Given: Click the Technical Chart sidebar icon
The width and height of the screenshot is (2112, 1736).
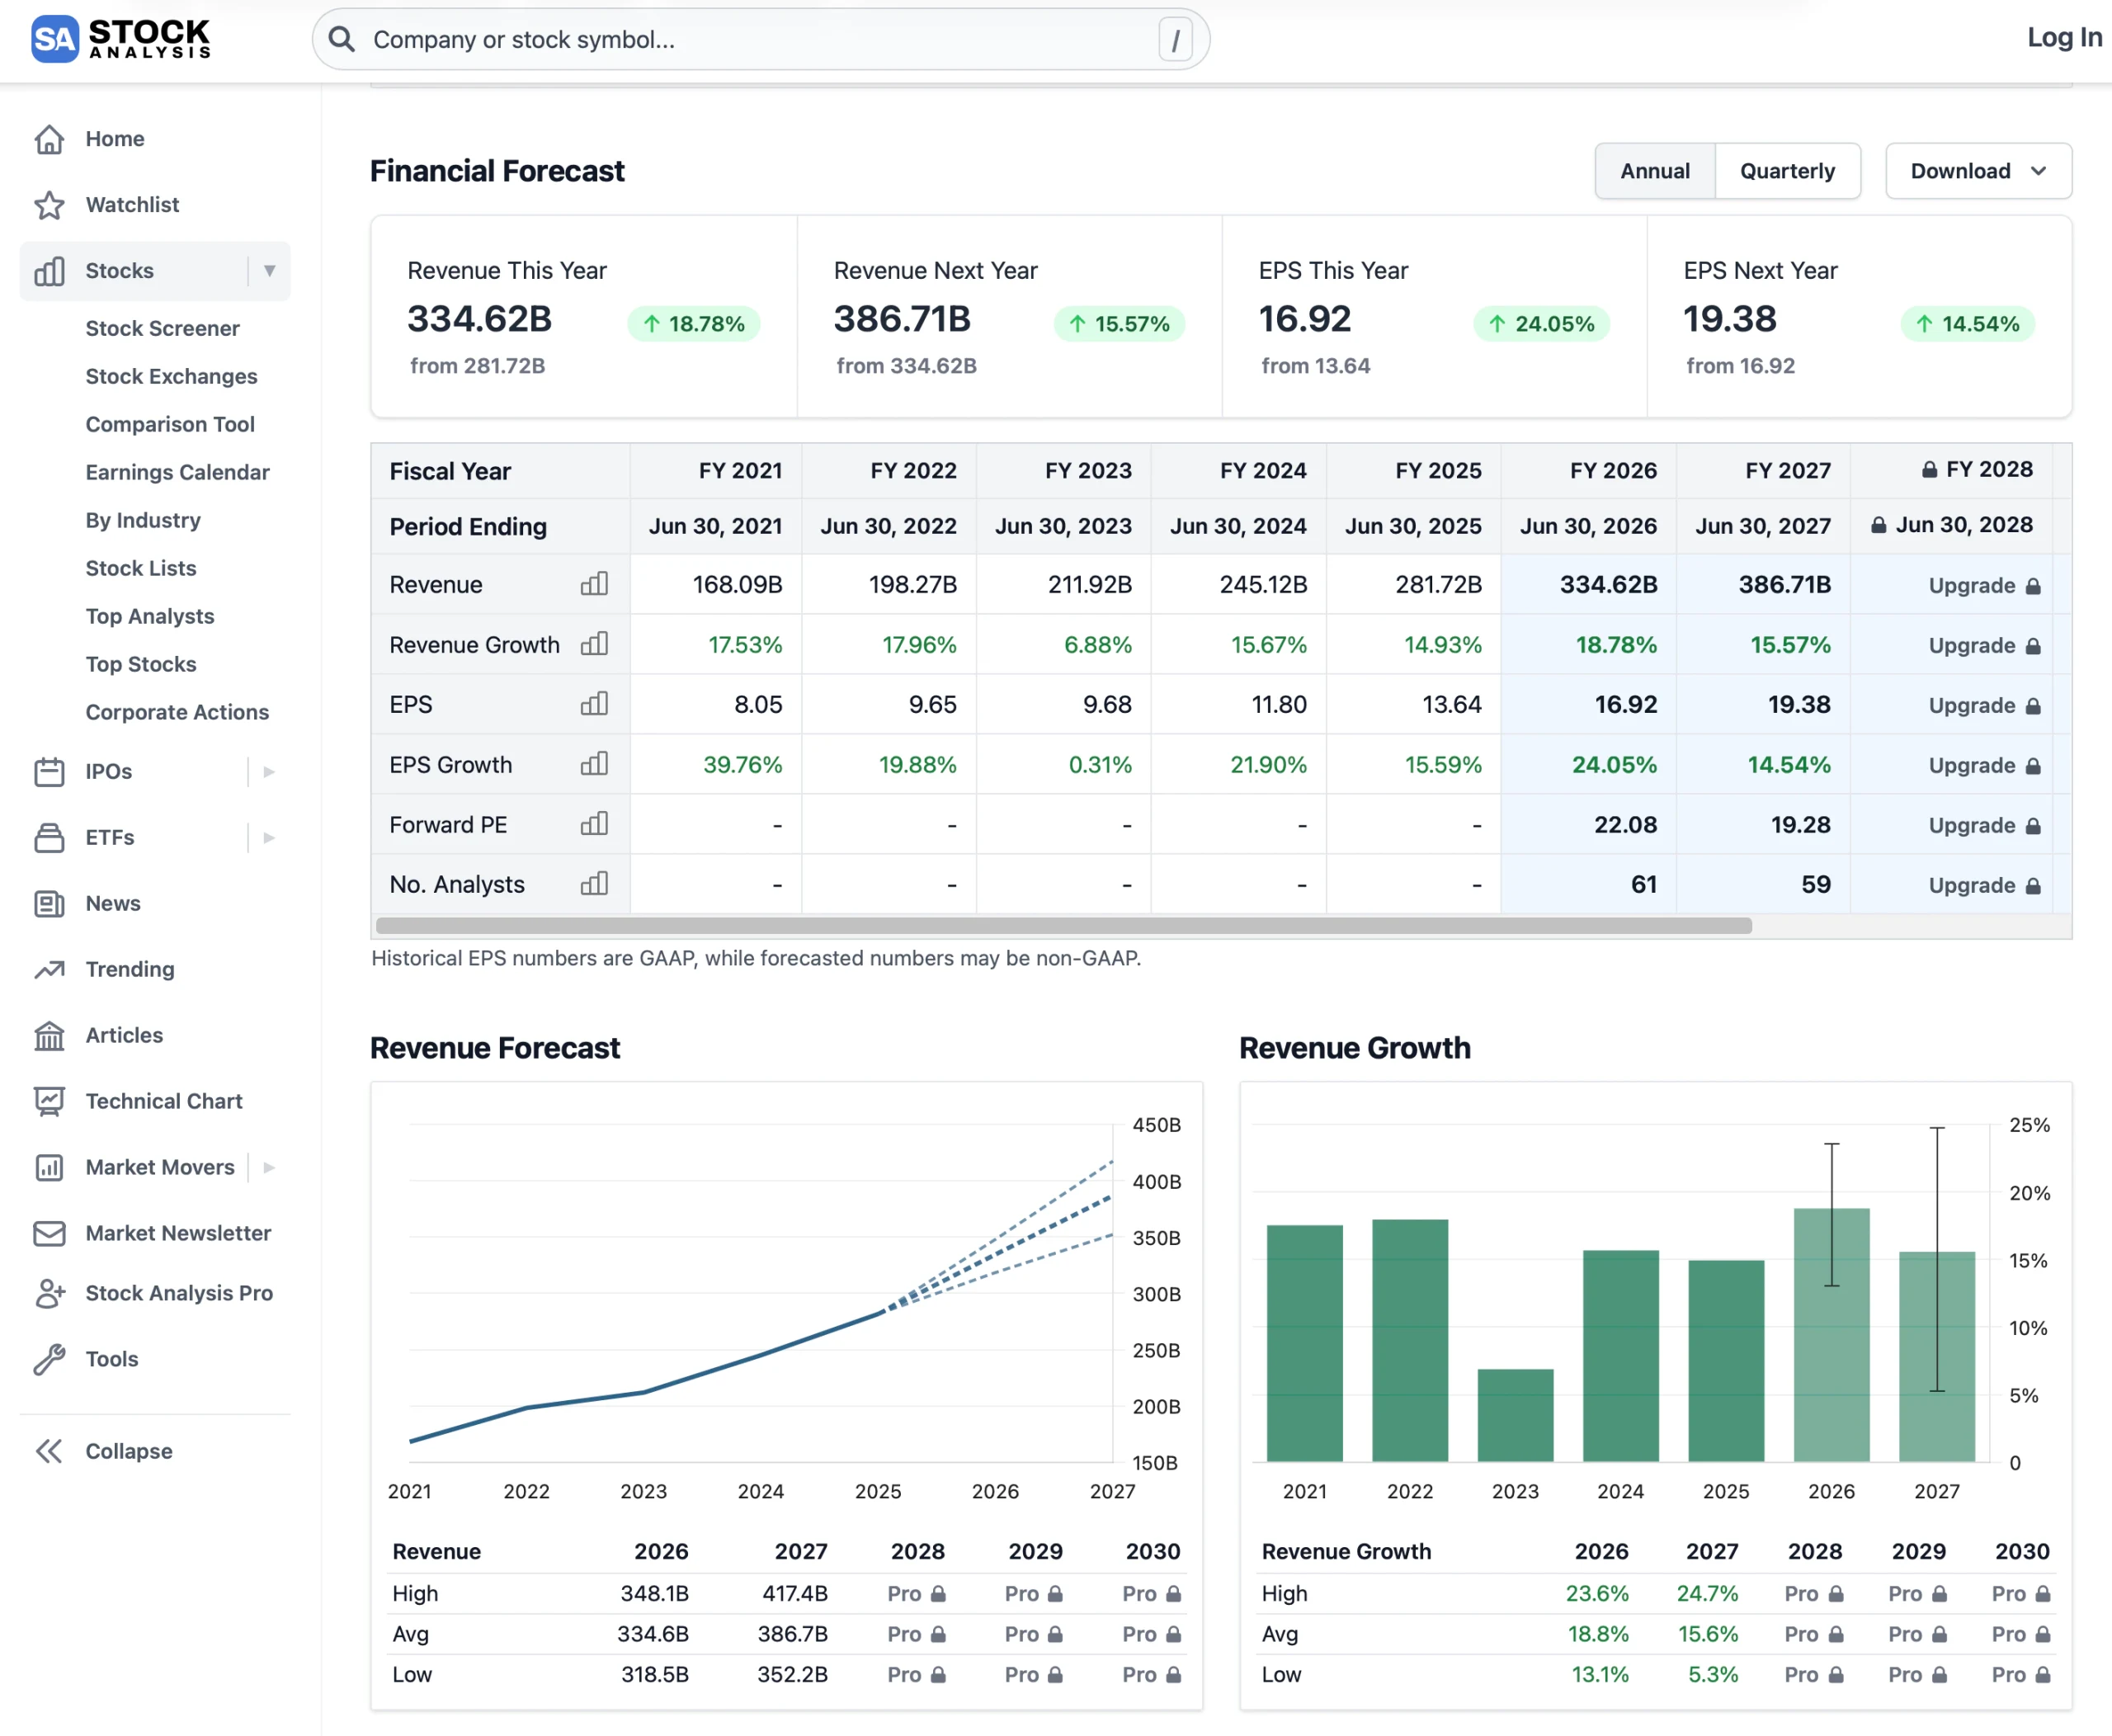Looking at the screenshot, I should pyautogui.click(x=49, y=1101).
